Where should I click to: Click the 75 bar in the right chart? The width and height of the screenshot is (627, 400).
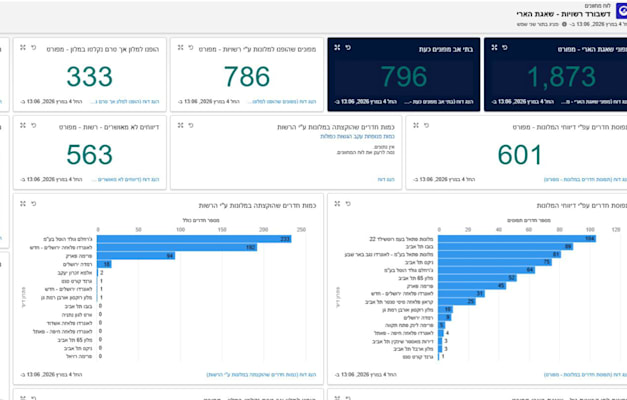click(x=495, y=262)
